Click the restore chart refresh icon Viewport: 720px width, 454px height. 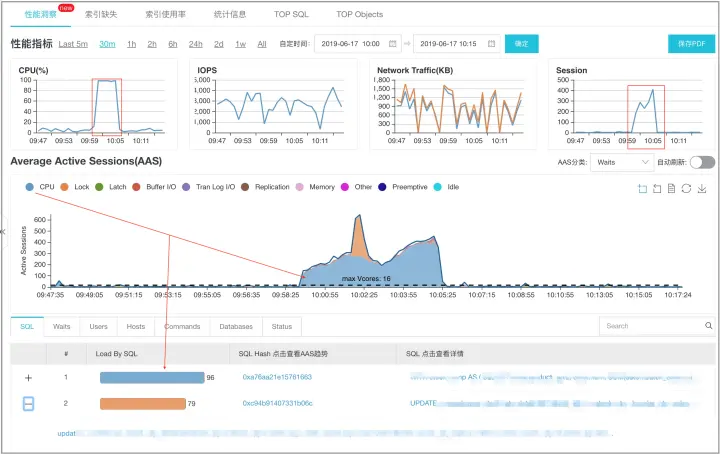(x=686, y=189)
